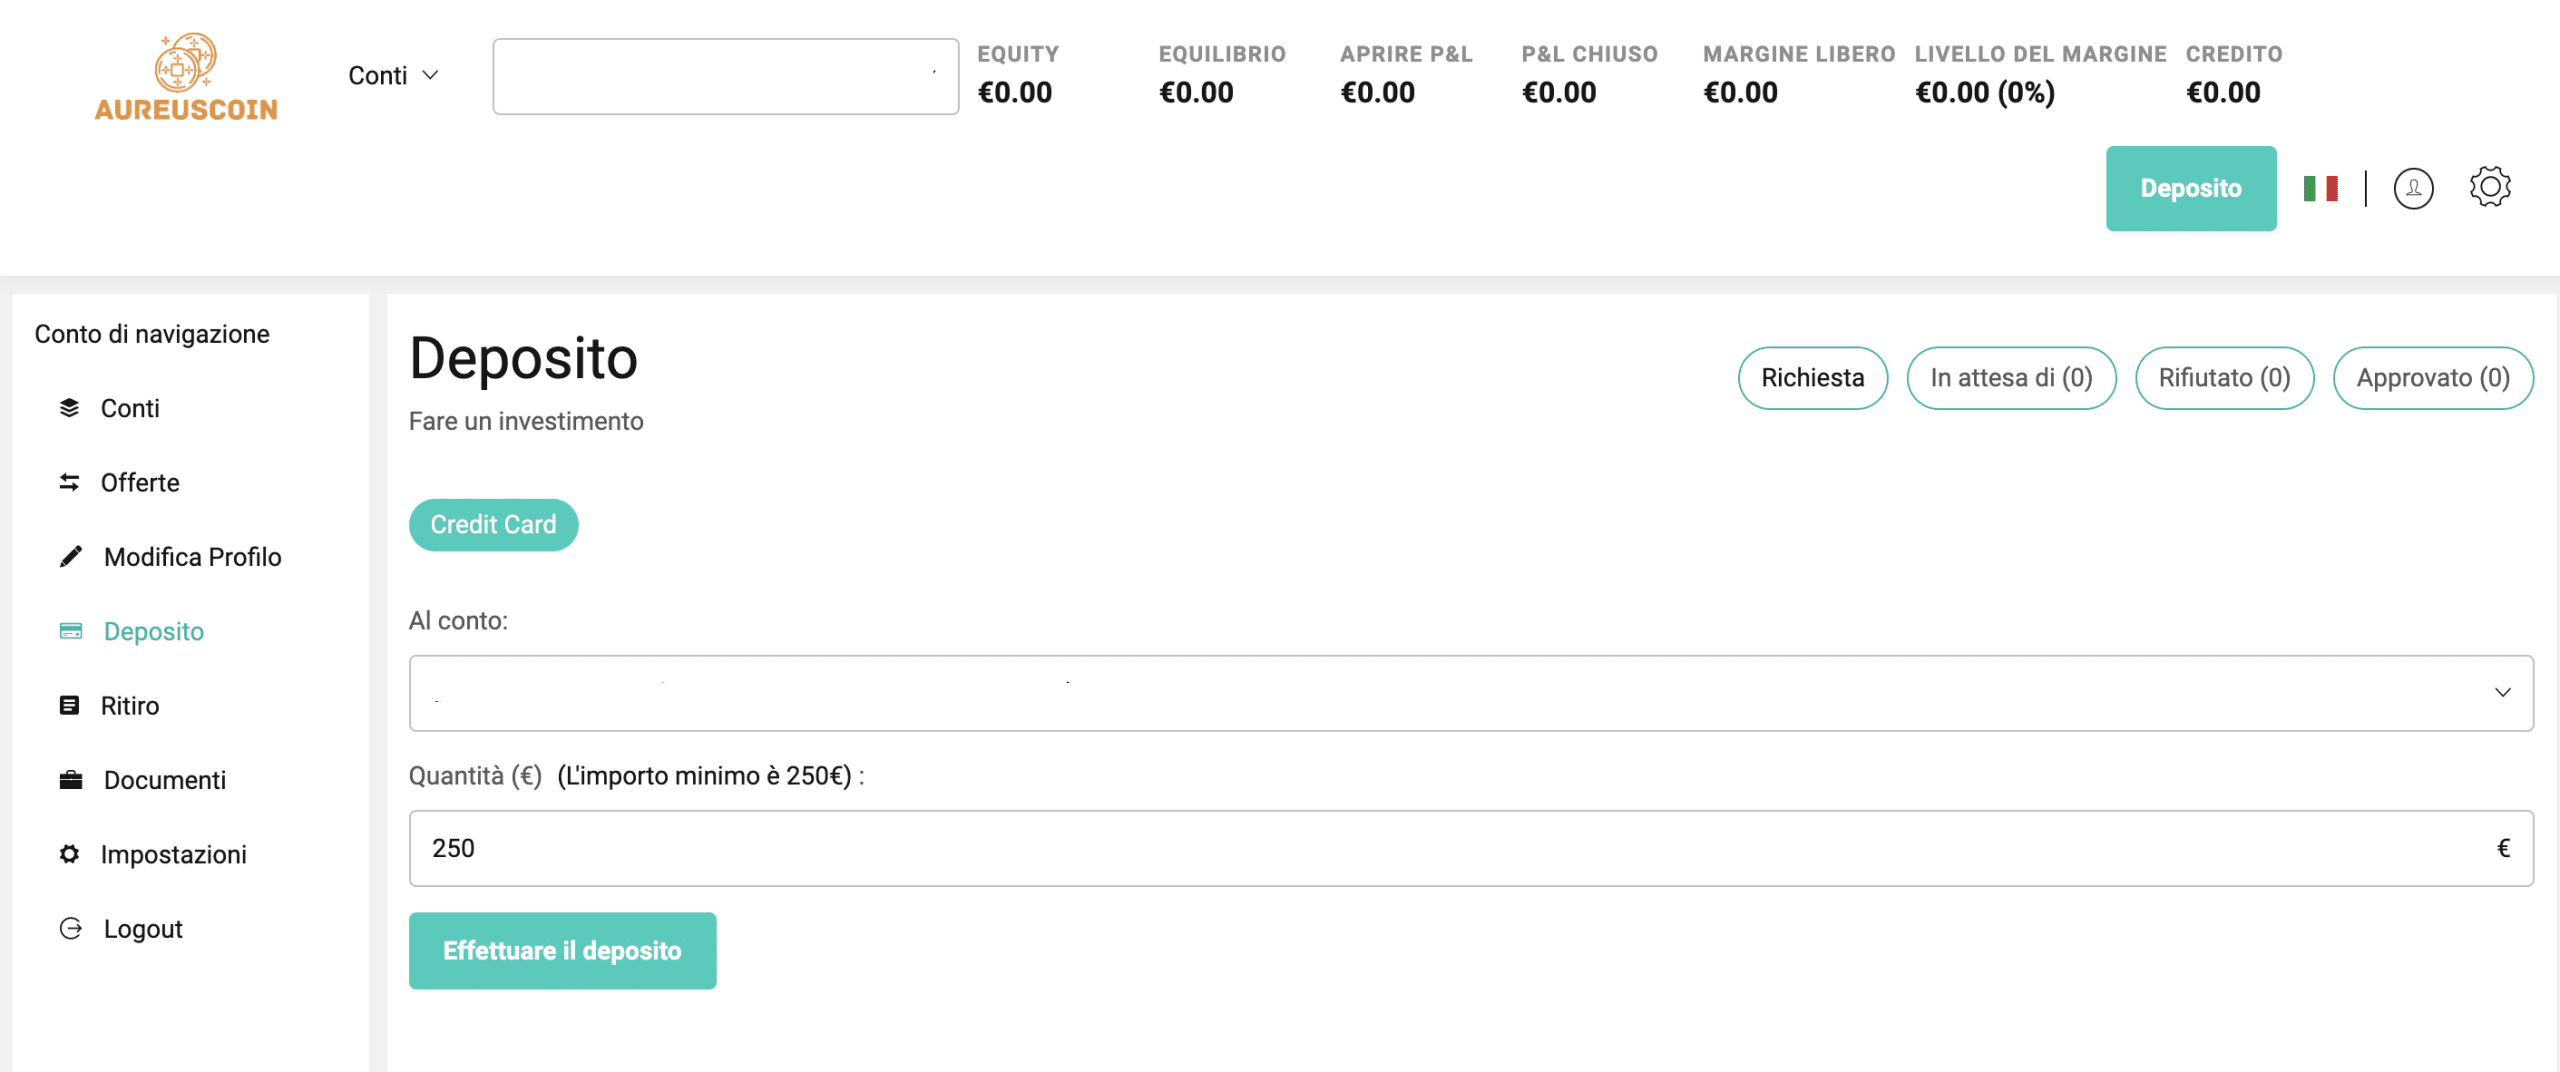Expand the top account selector box
The height and width of the screenshot is (1072, 2560).
[x=725, y=77]
